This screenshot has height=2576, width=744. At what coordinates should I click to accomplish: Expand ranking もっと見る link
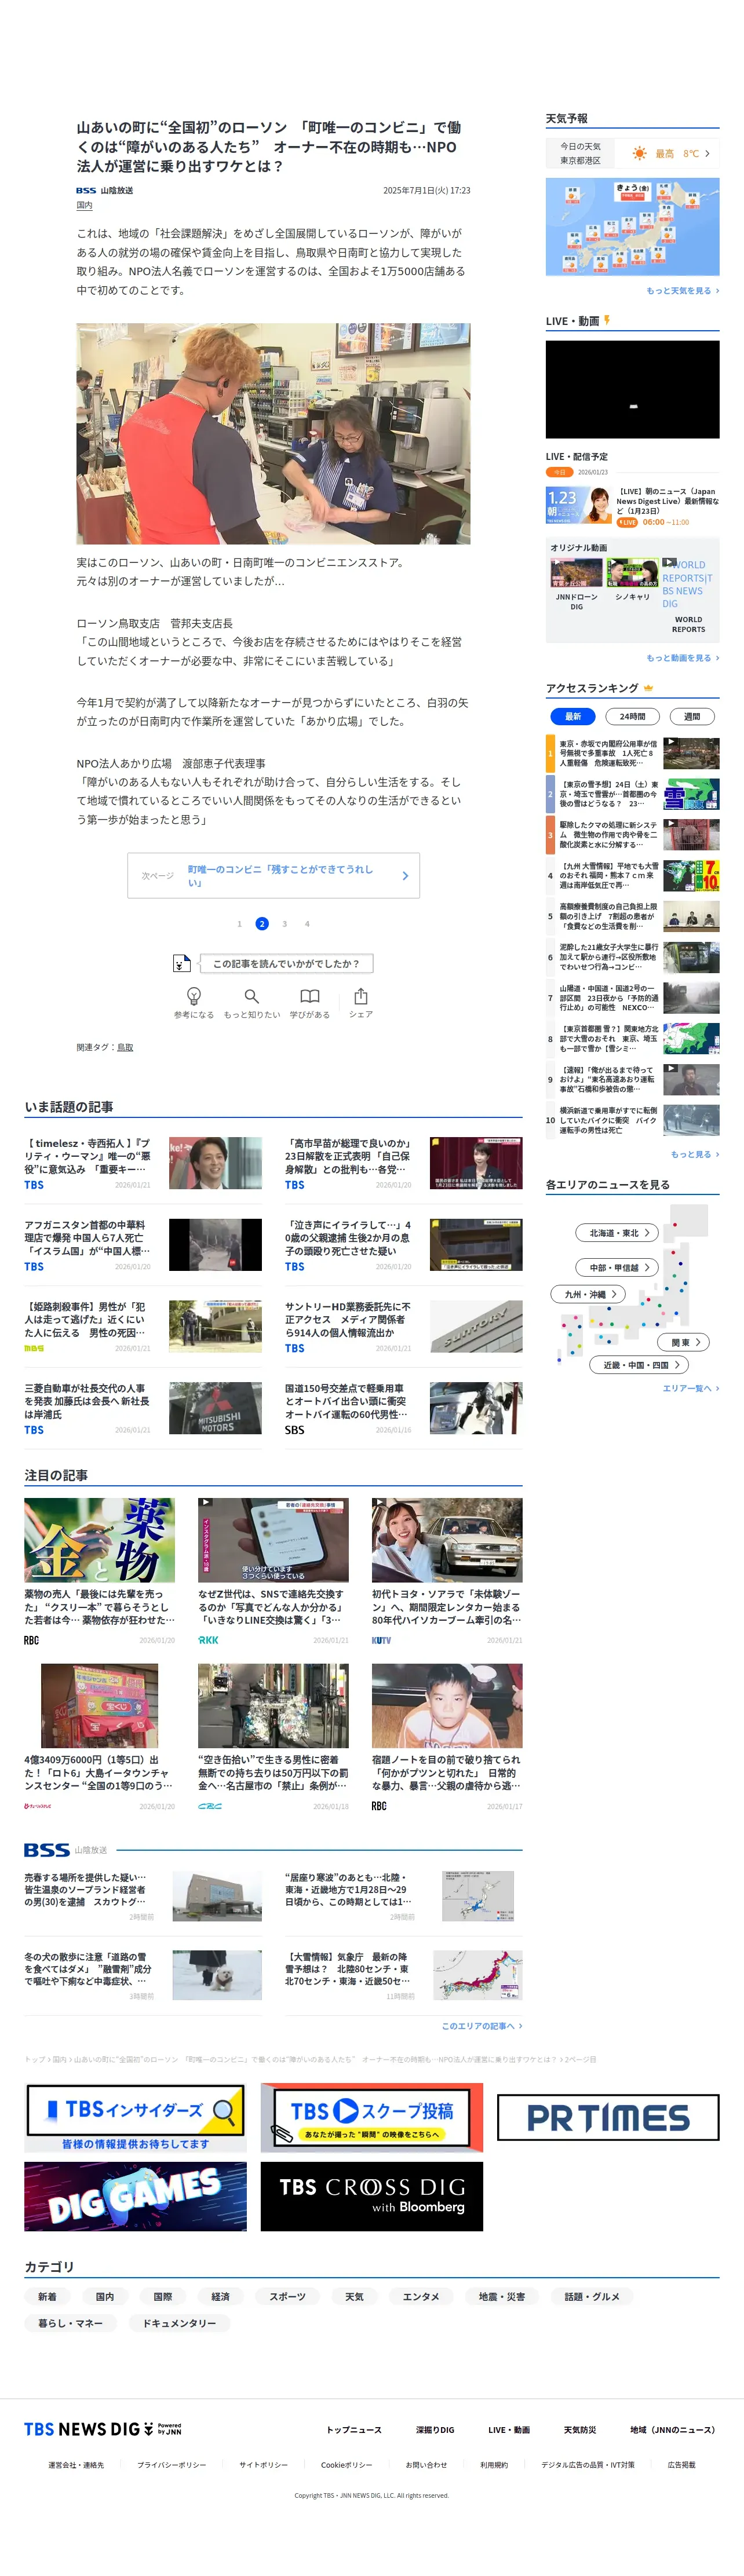pos(695,1154)
